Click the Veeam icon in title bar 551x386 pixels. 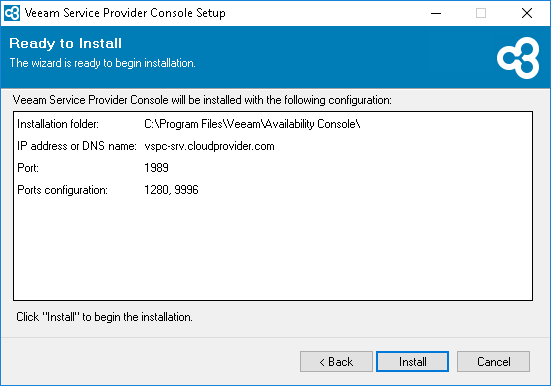[12, 13]
